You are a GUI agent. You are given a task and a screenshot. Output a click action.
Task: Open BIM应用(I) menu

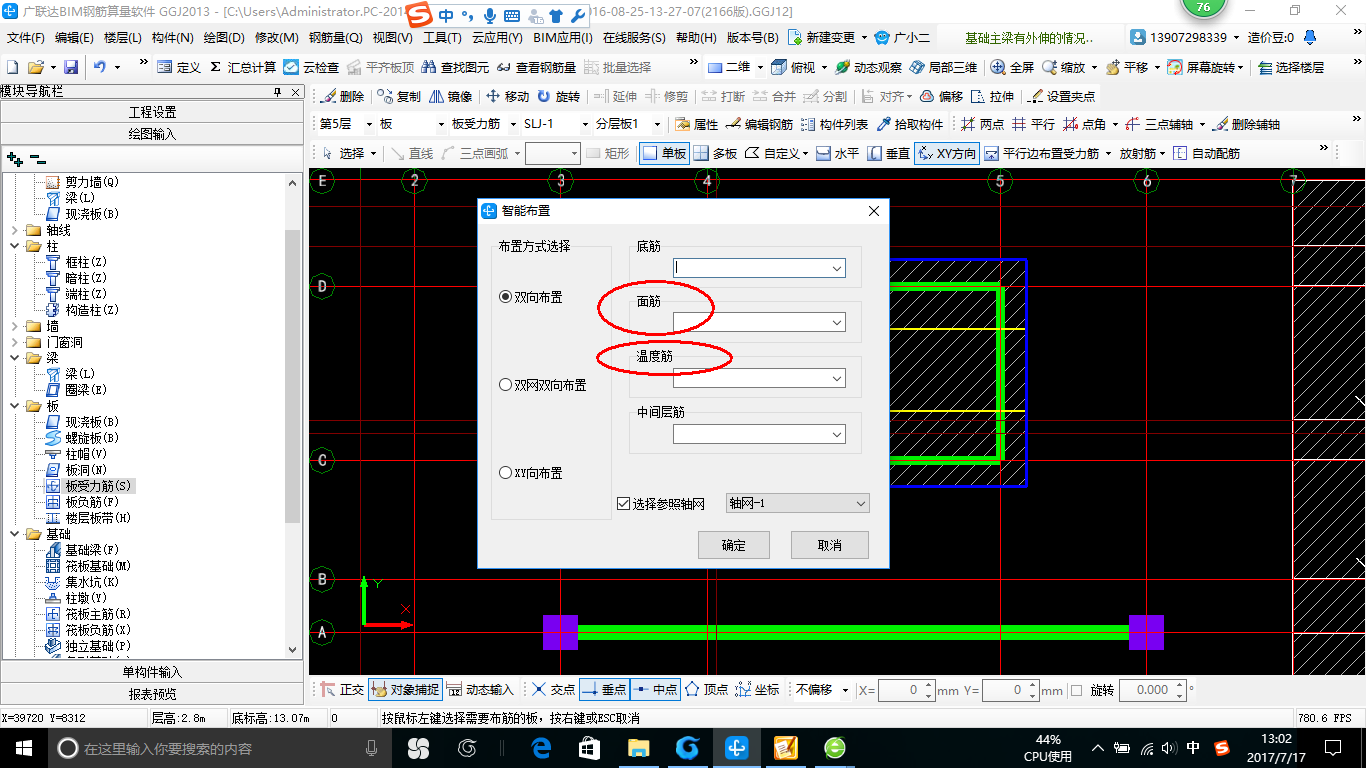coord(563,38)
